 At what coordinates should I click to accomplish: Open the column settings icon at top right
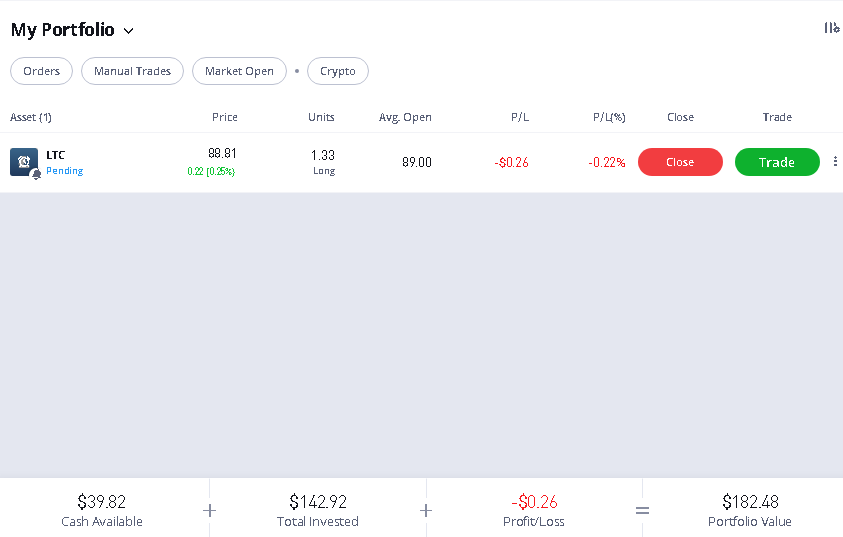pyautogui.click(x=831, y=28)
